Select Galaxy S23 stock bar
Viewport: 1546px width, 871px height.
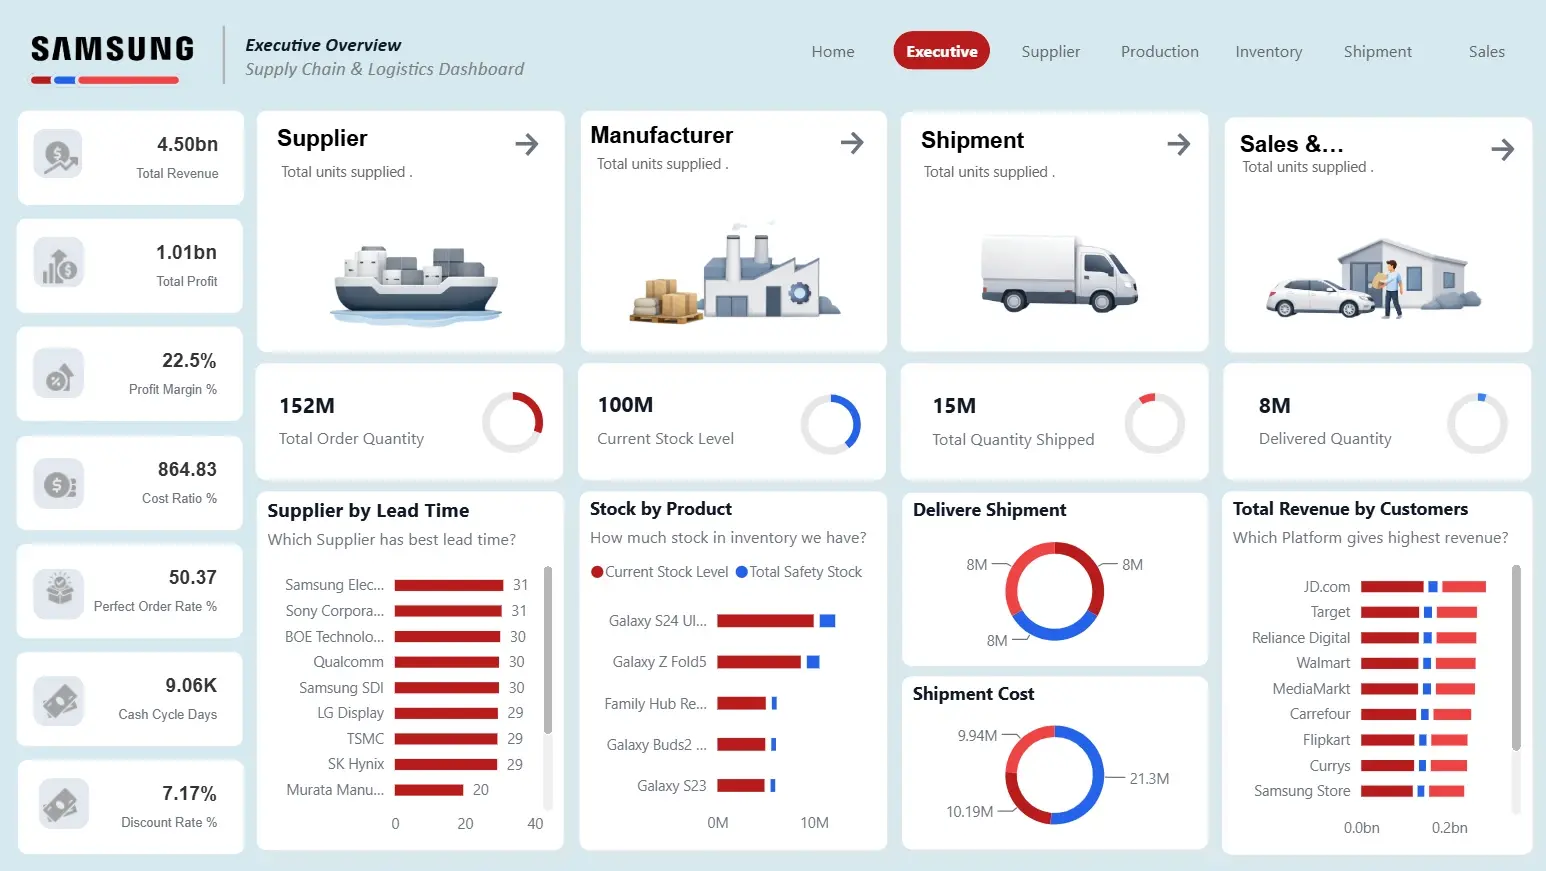tap(741, 786)
